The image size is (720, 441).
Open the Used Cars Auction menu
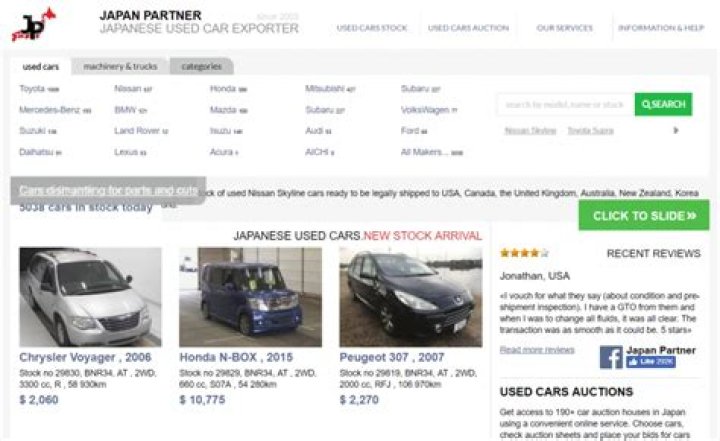point(468,28)
